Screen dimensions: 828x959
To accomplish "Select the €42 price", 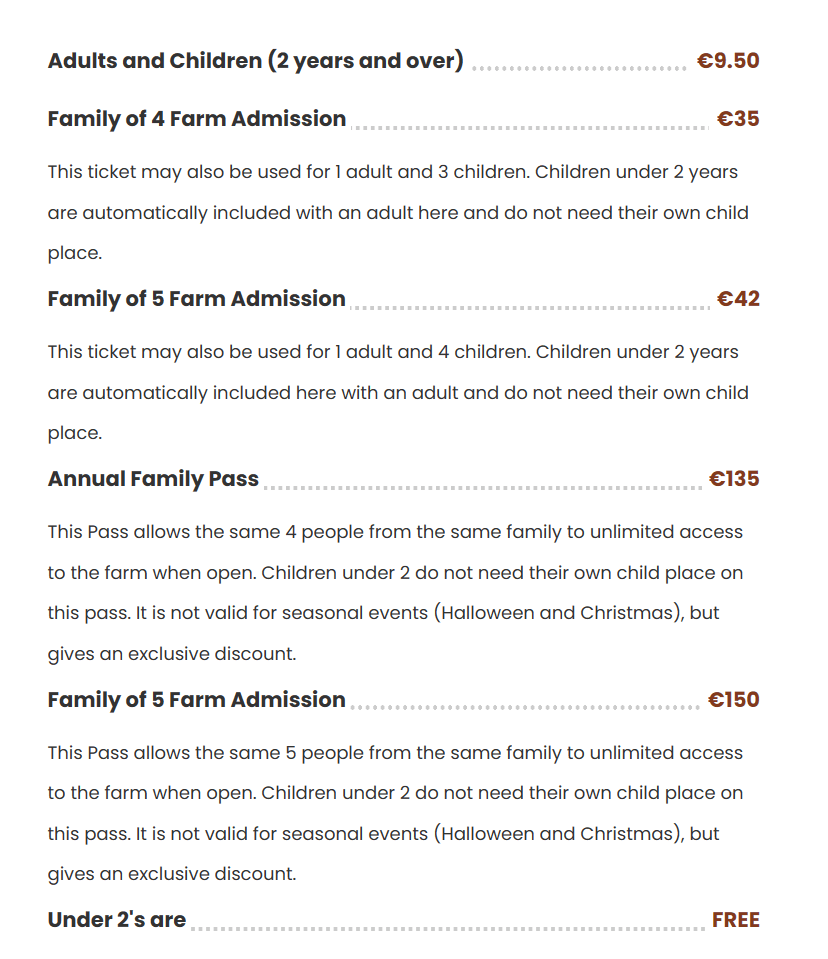I will 738,299.
